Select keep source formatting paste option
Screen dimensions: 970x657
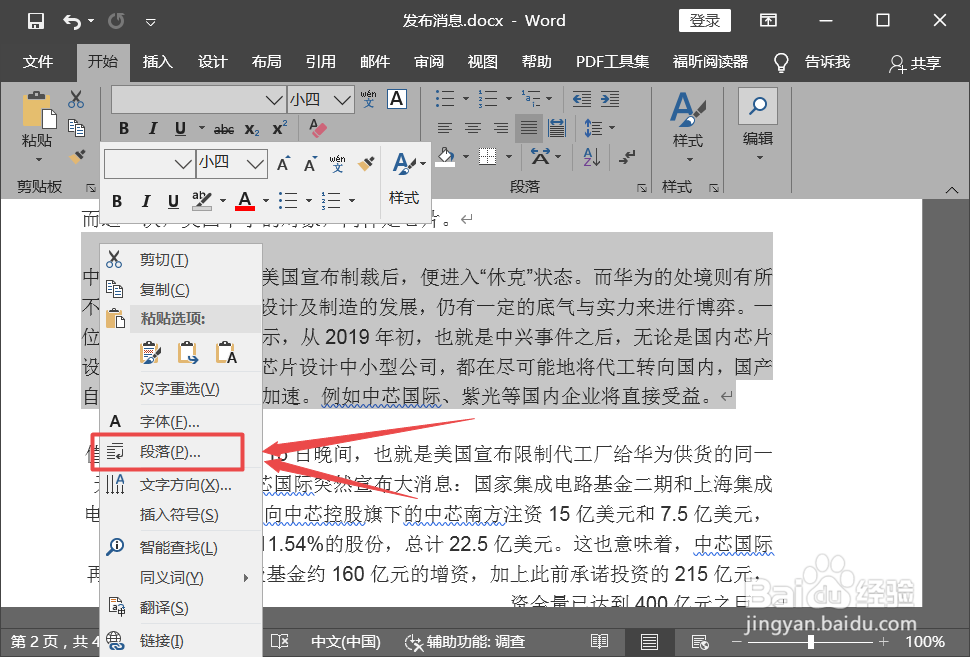point(150,353)
